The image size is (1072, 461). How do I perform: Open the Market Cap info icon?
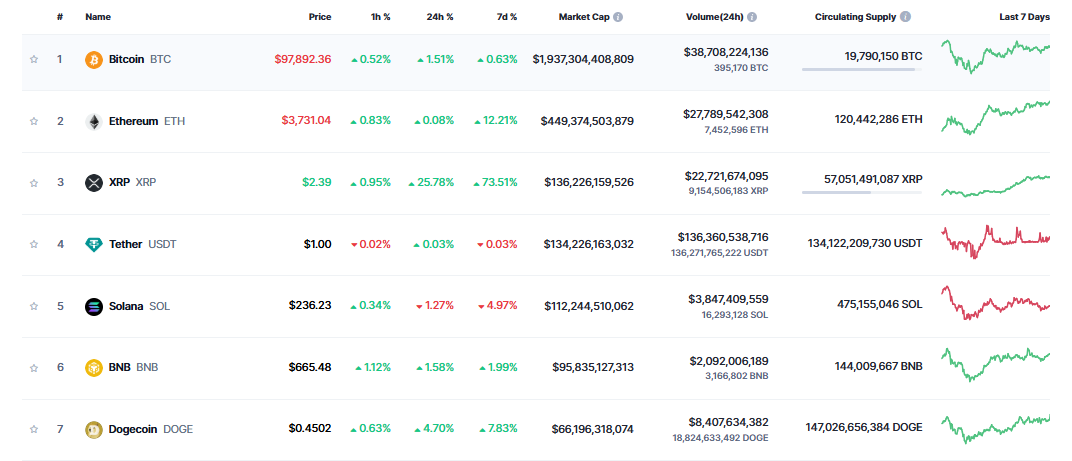click(x=618, y=17)
